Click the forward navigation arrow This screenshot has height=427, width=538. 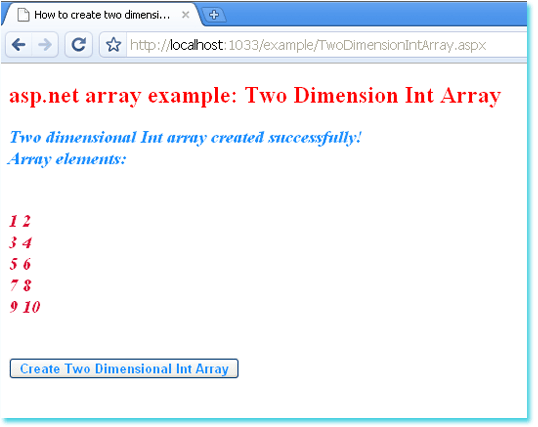(x=45, y=45)
